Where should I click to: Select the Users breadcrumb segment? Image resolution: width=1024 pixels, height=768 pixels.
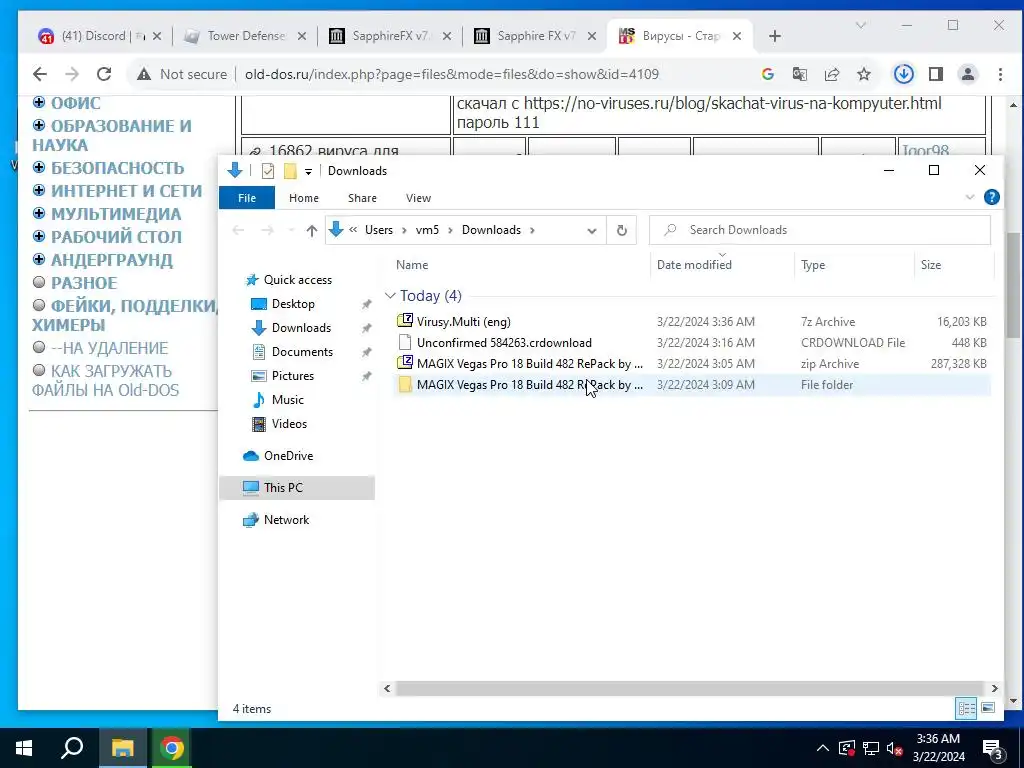(379, 230)
